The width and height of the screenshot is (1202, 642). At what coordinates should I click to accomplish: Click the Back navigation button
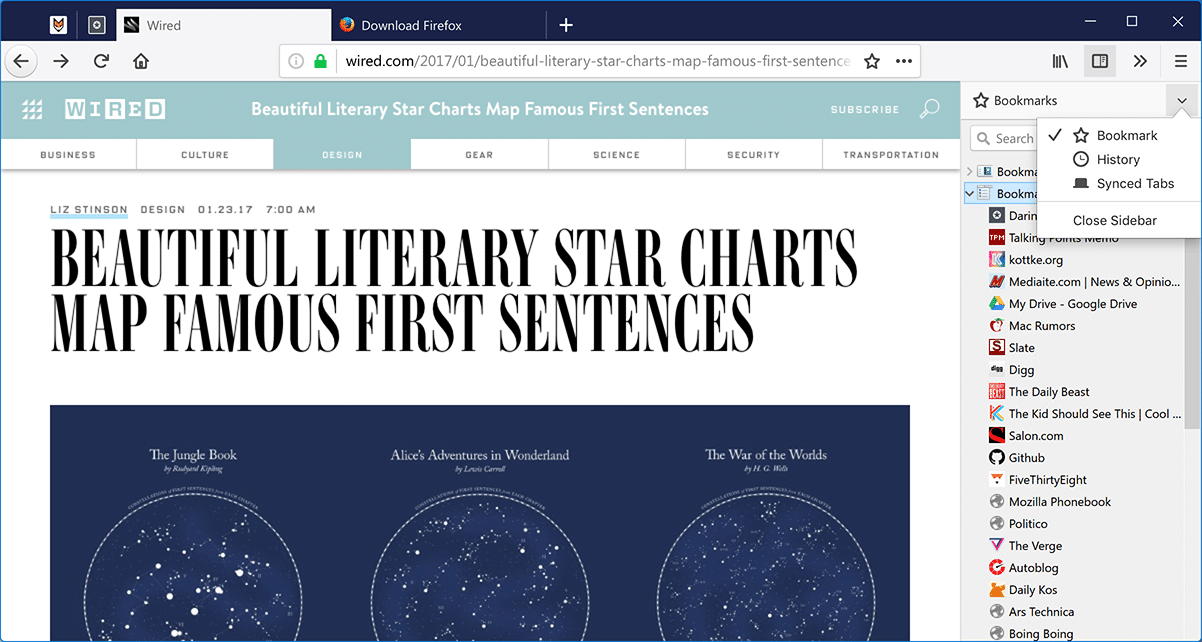coord(21,61)
